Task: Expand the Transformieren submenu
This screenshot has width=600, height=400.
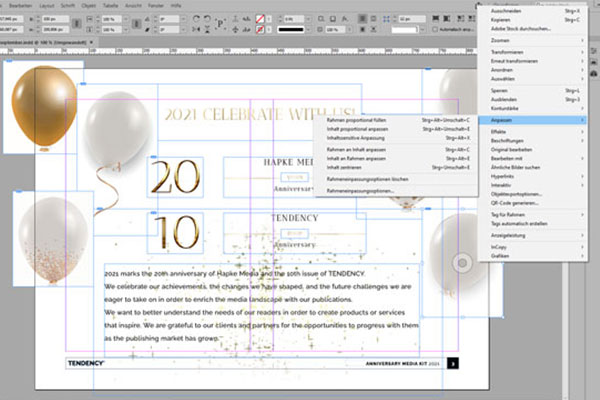Action: [534, 52]
